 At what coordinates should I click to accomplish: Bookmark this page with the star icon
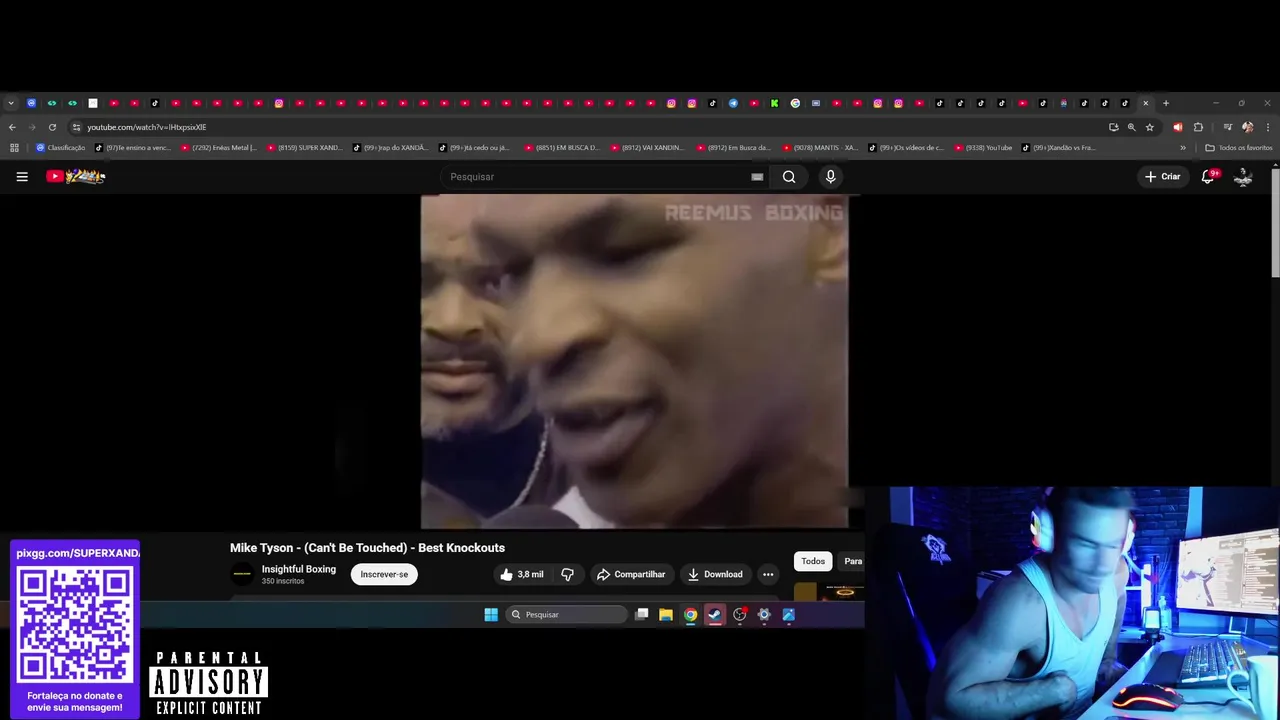tap(1150, 127)
